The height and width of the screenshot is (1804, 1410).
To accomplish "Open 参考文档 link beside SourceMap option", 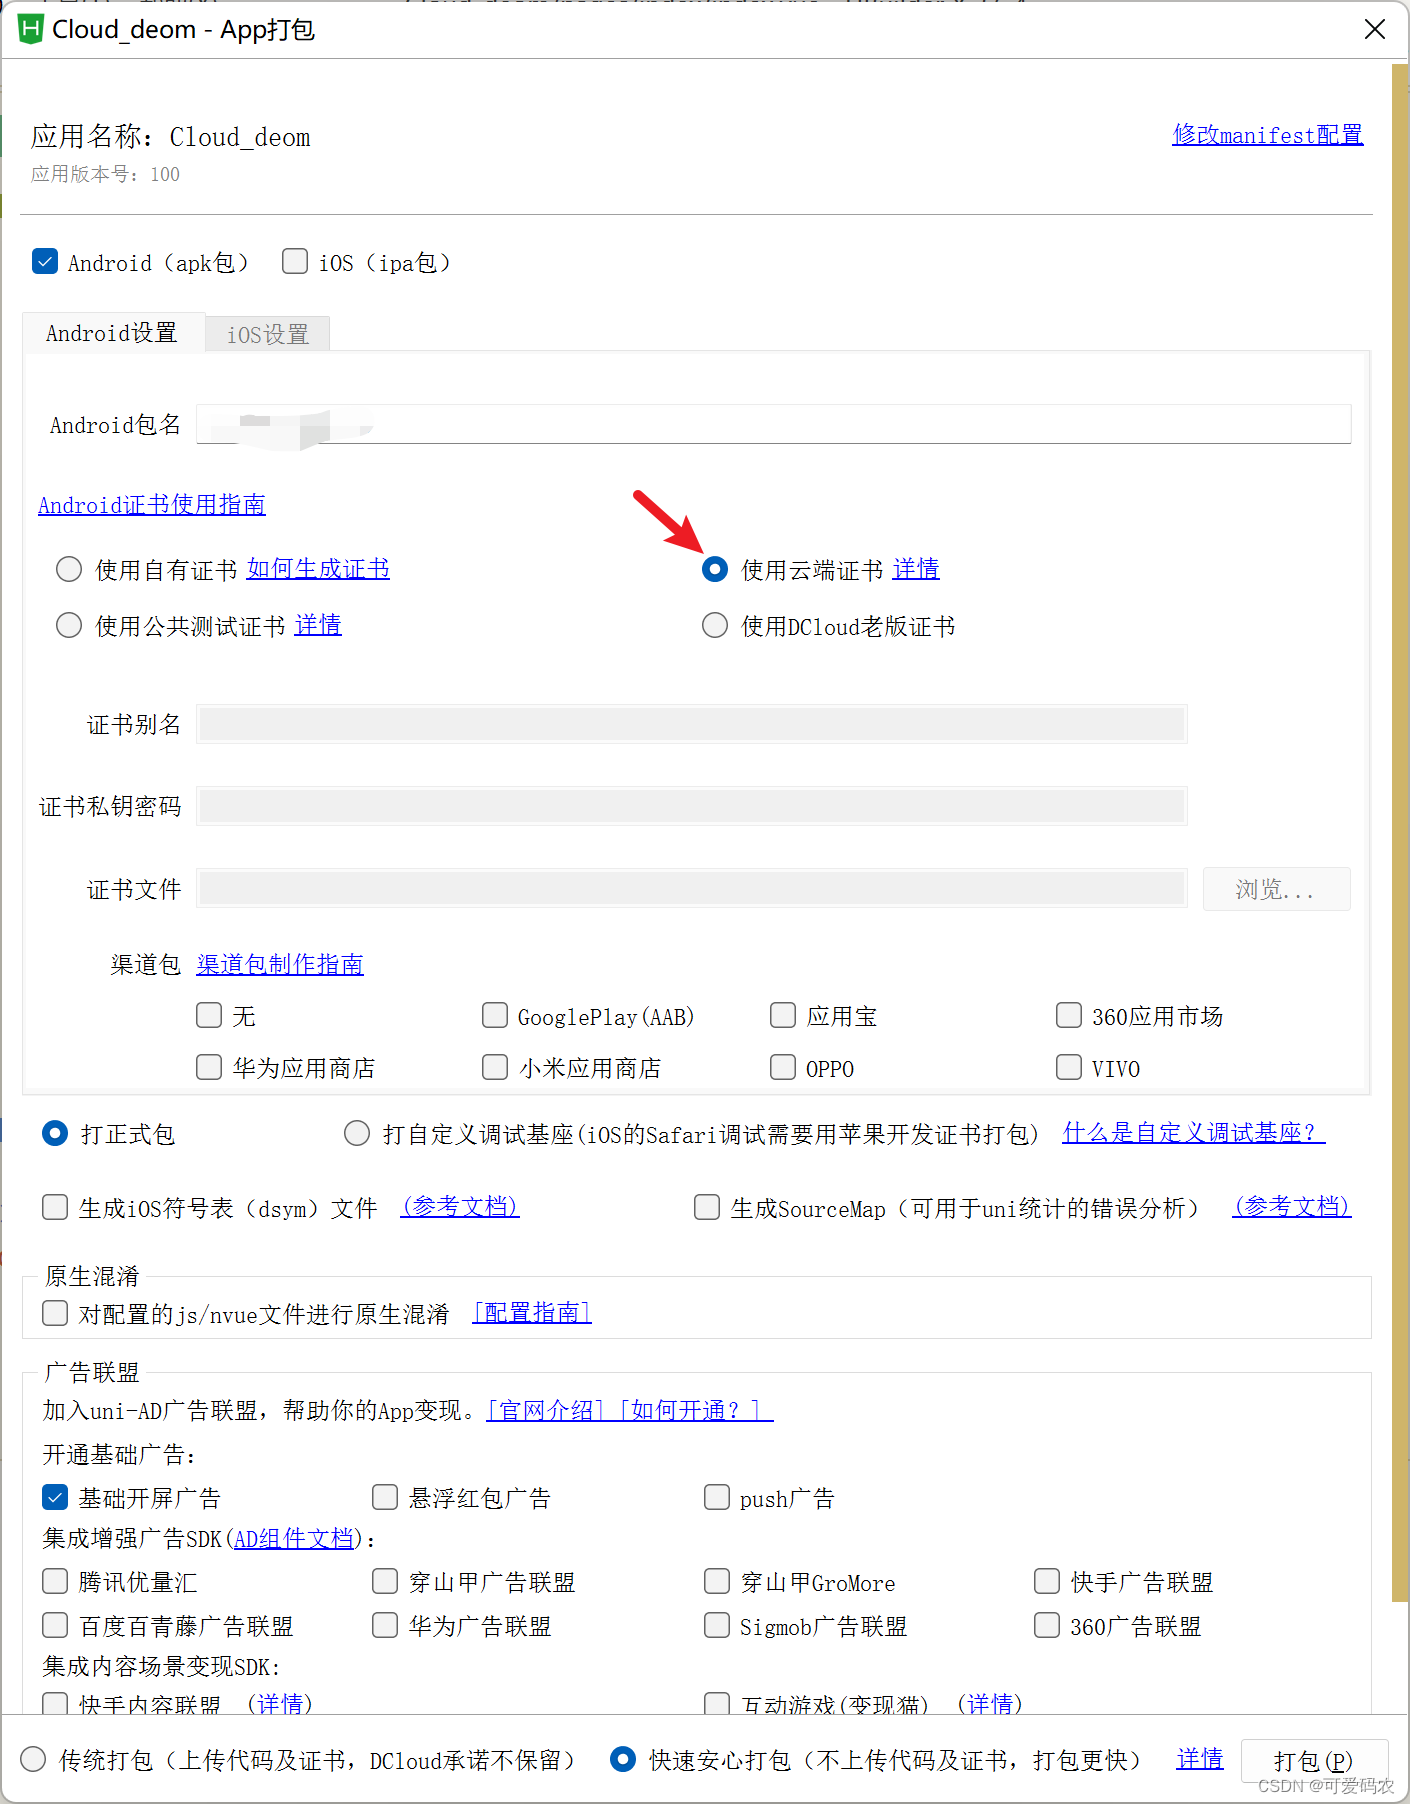I will tap(1292, 1206).
